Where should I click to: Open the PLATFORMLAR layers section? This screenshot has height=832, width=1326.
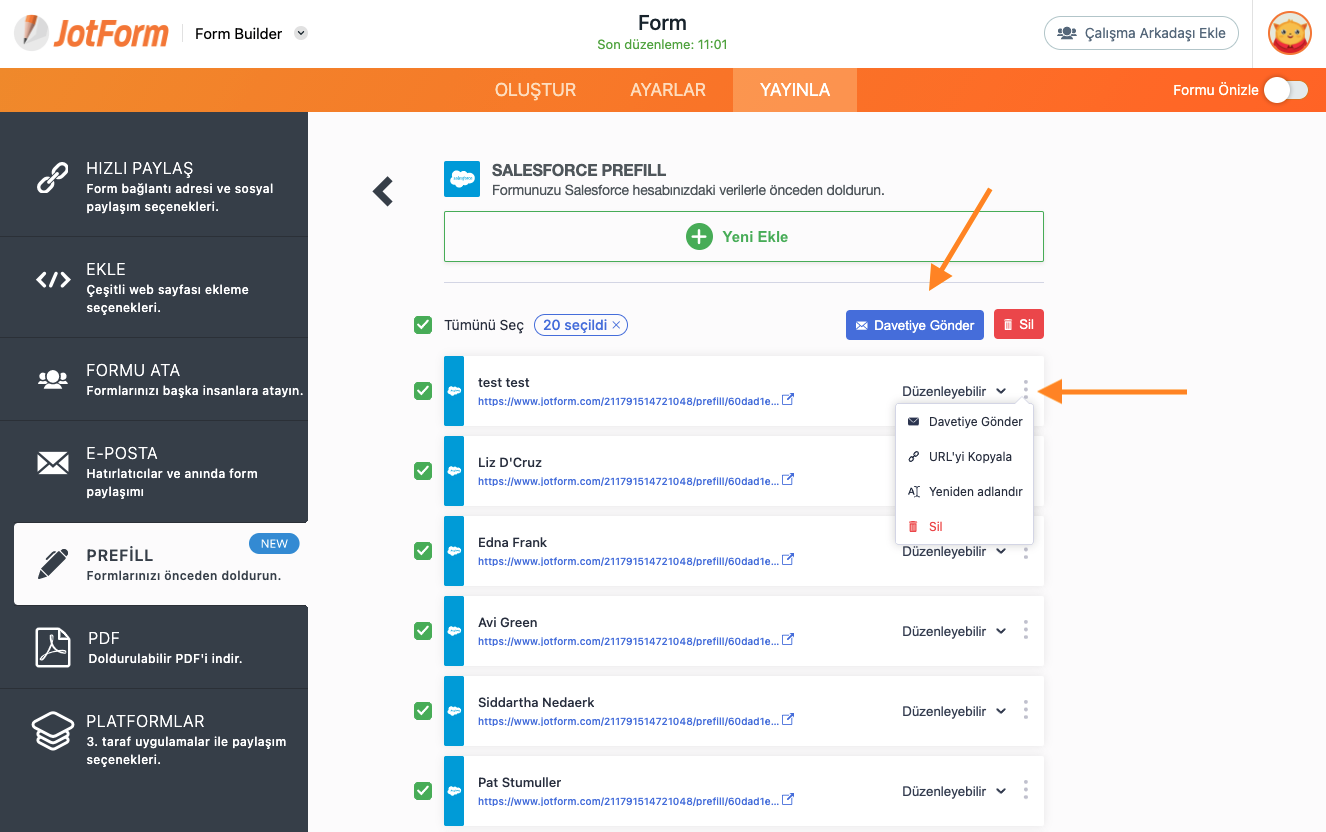(154, 739)
